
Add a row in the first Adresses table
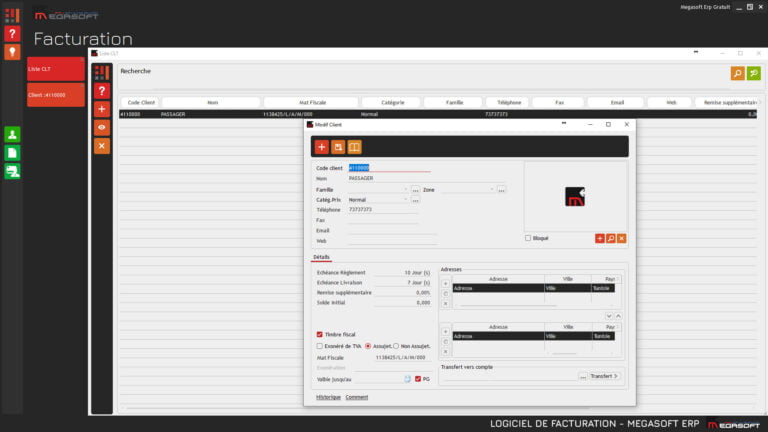445,284
